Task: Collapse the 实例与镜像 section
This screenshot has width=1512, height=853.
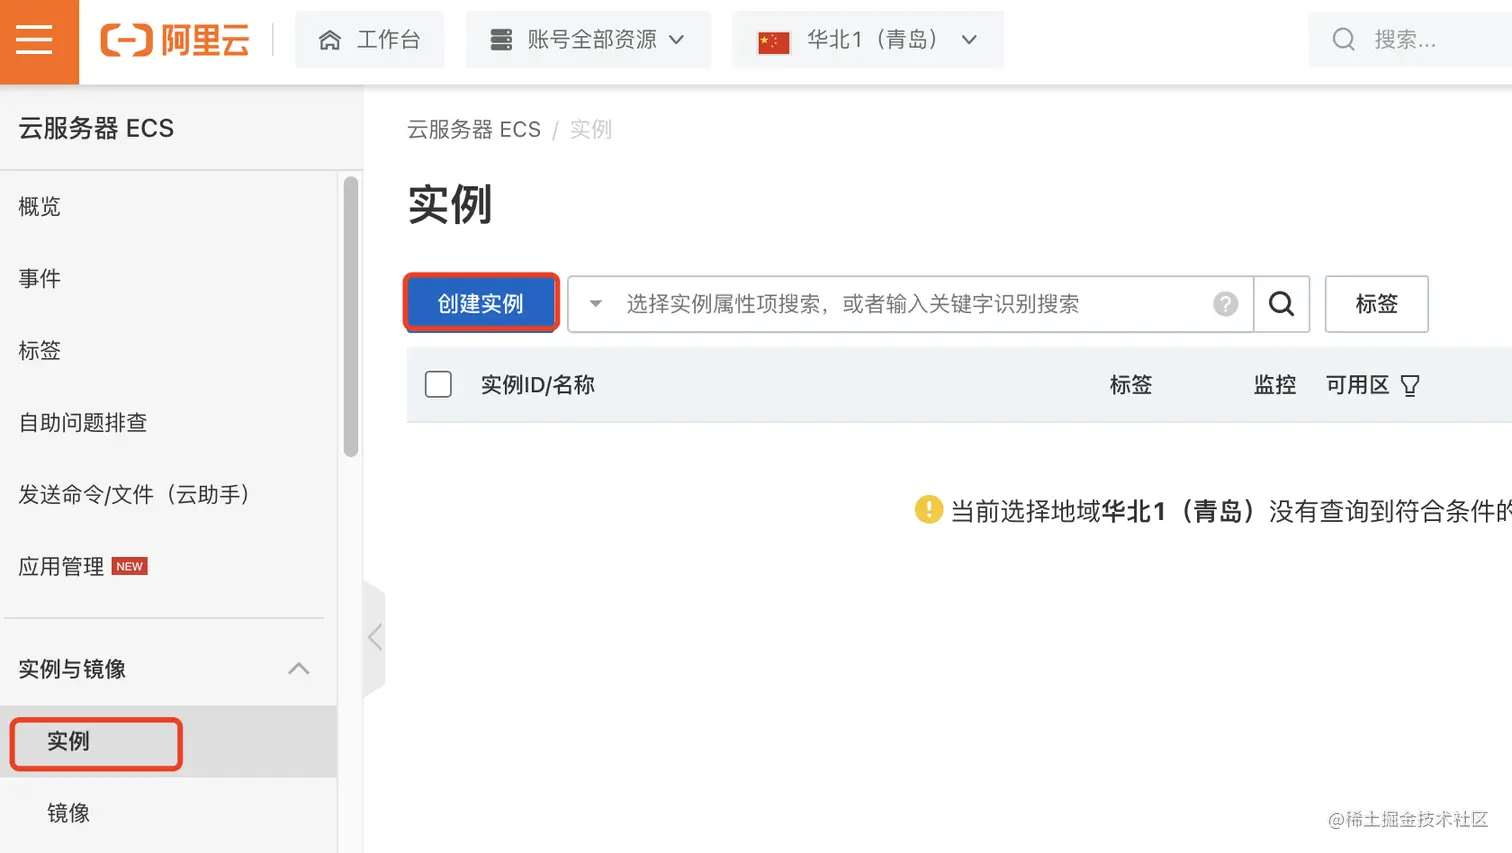Action: (298, 669)
